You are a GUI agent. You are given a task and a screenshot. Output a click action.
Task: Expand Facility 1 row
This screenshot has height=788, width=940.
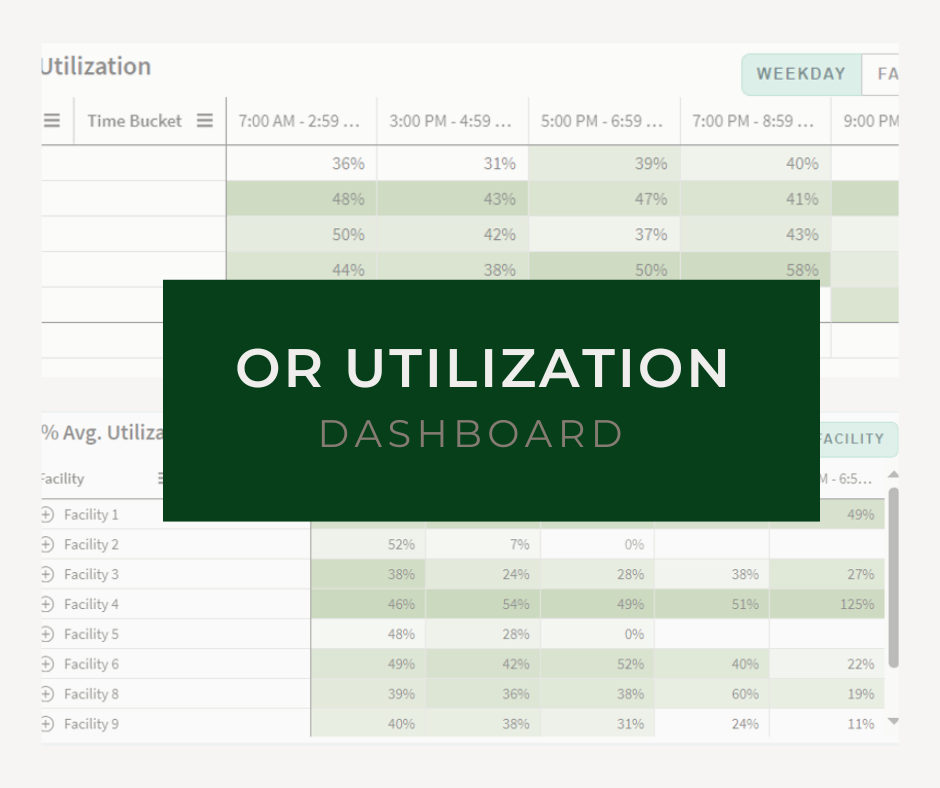47,514
